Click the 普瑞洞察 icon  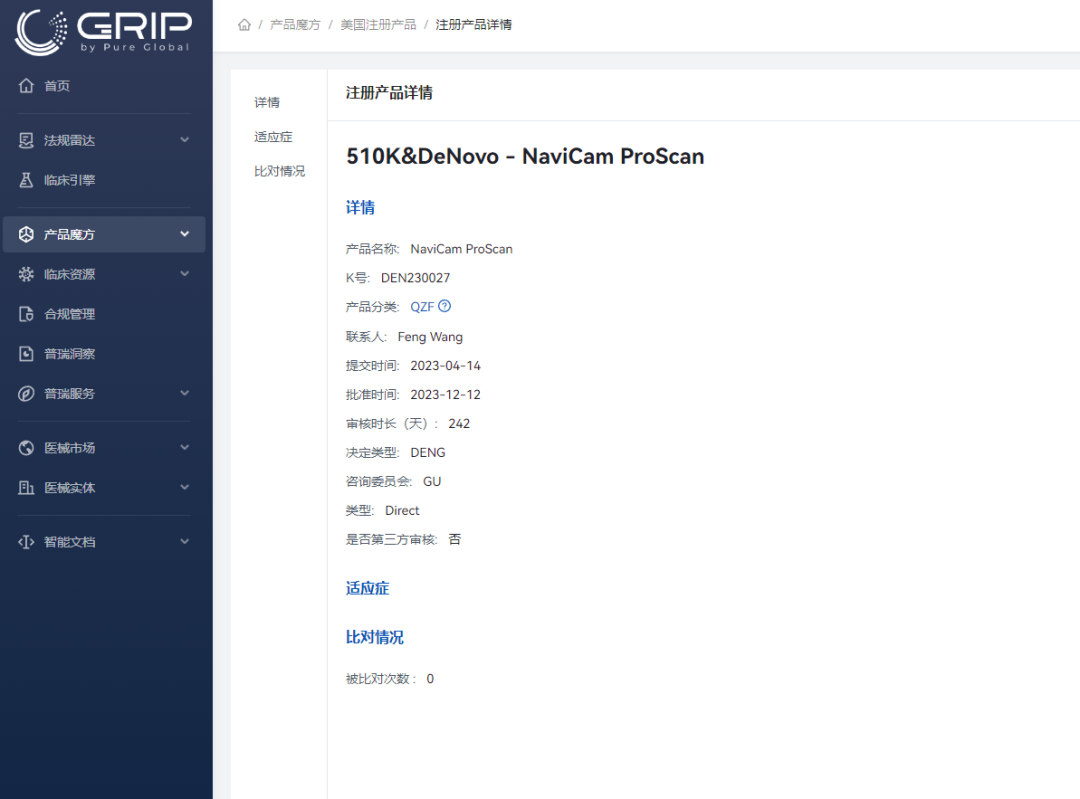tap(26, 354)
